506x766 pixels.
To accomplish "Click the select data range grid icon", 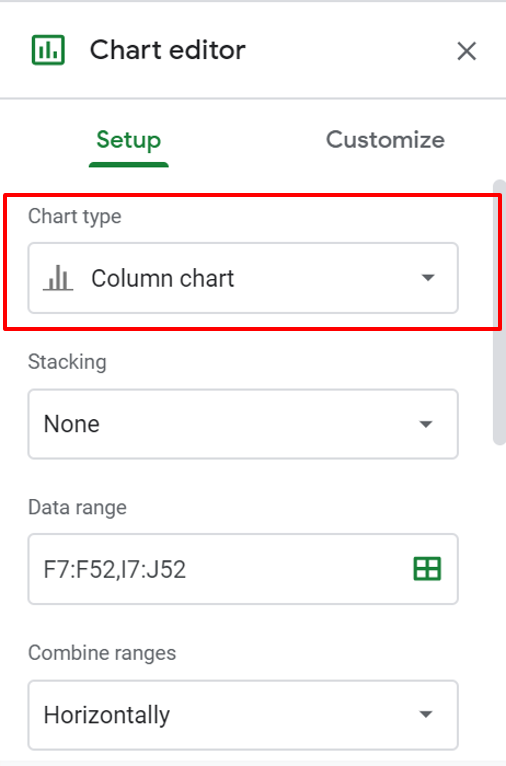I will (x=427, y=569).
